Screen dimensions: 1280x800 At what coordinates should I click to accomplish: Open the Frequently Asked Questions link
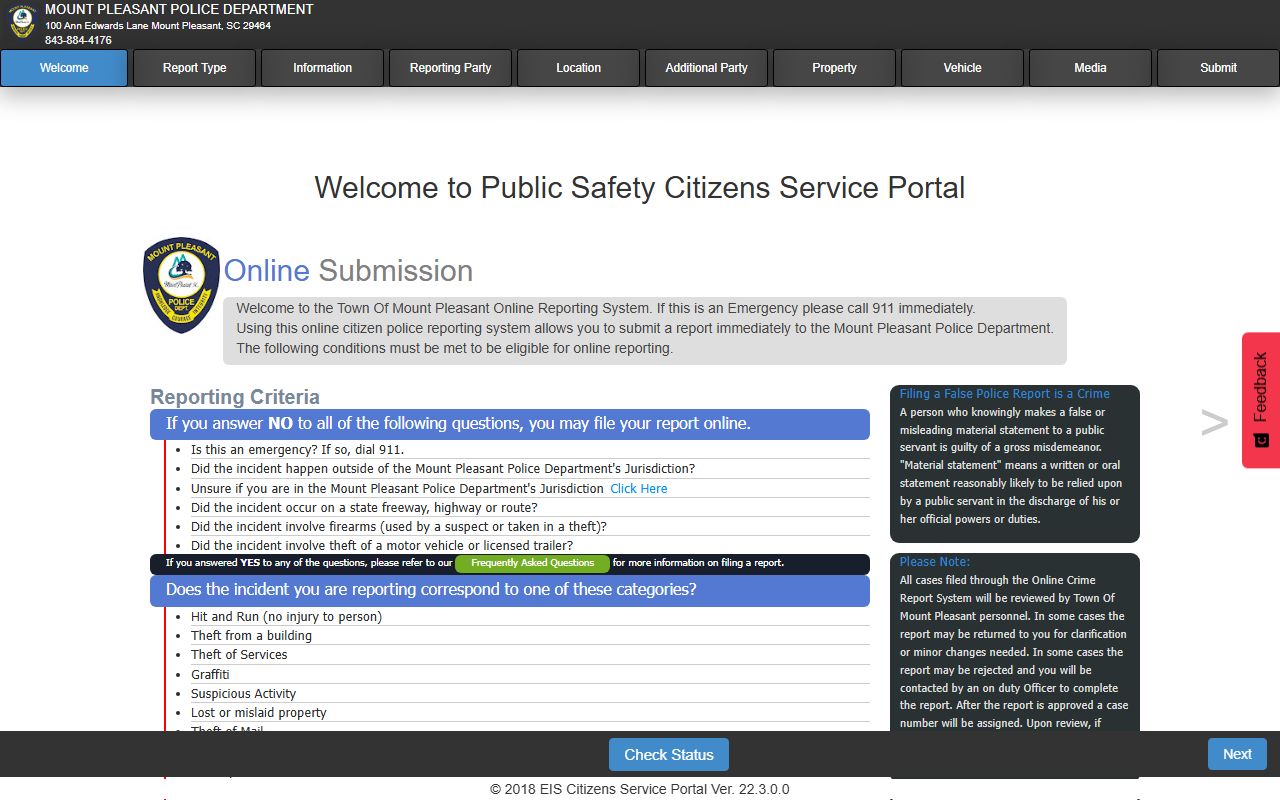click(532, 563)
